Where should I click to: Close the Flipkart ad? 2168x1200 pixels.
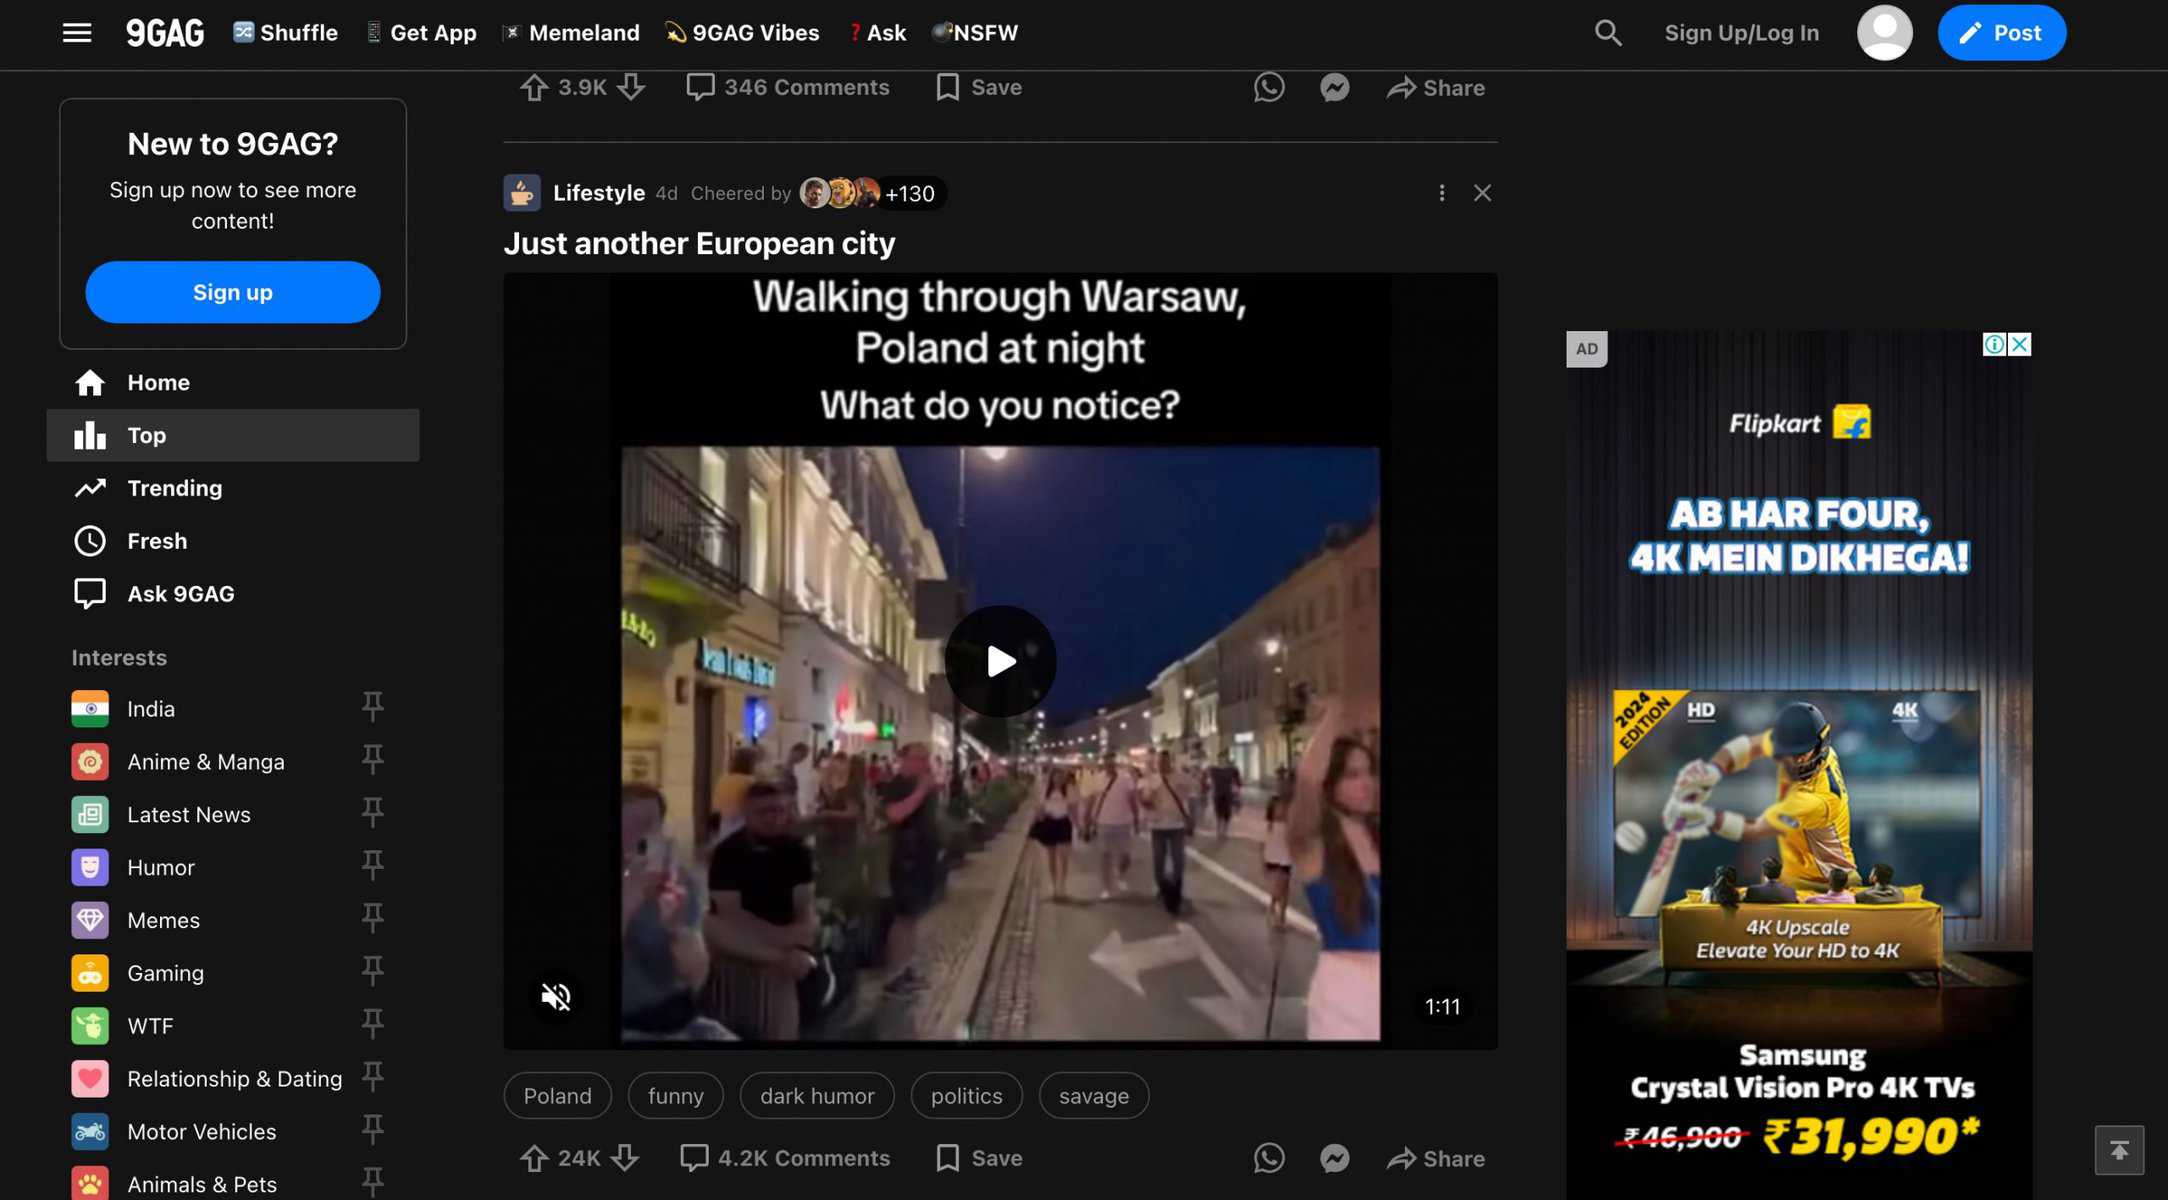[2020, 344]
